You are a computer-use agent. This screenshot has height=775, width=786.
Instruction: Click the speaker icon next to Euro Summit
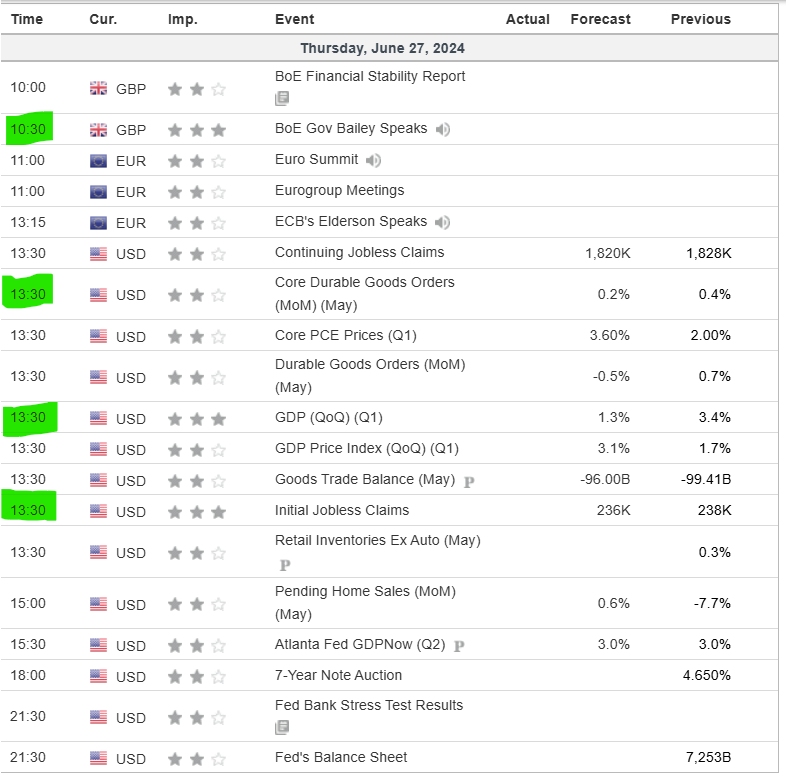374,160
